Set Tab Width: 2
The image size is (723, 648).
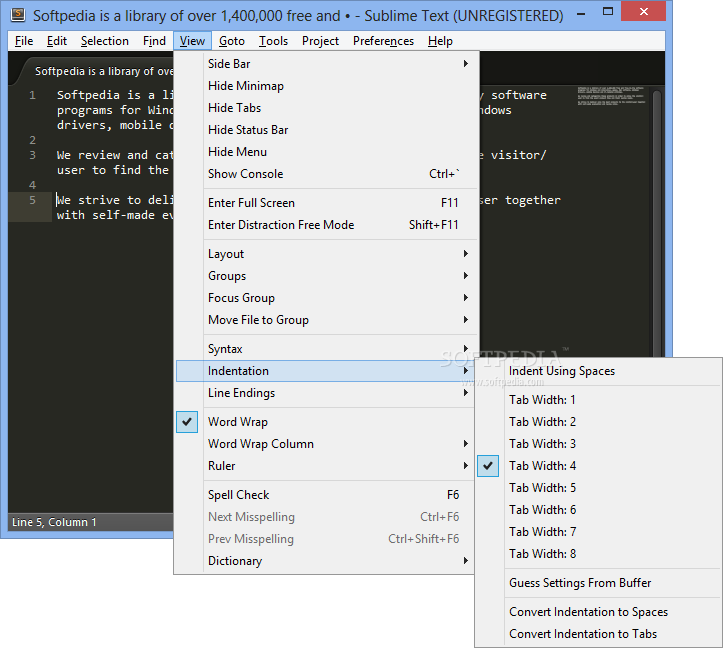point(598,422)
